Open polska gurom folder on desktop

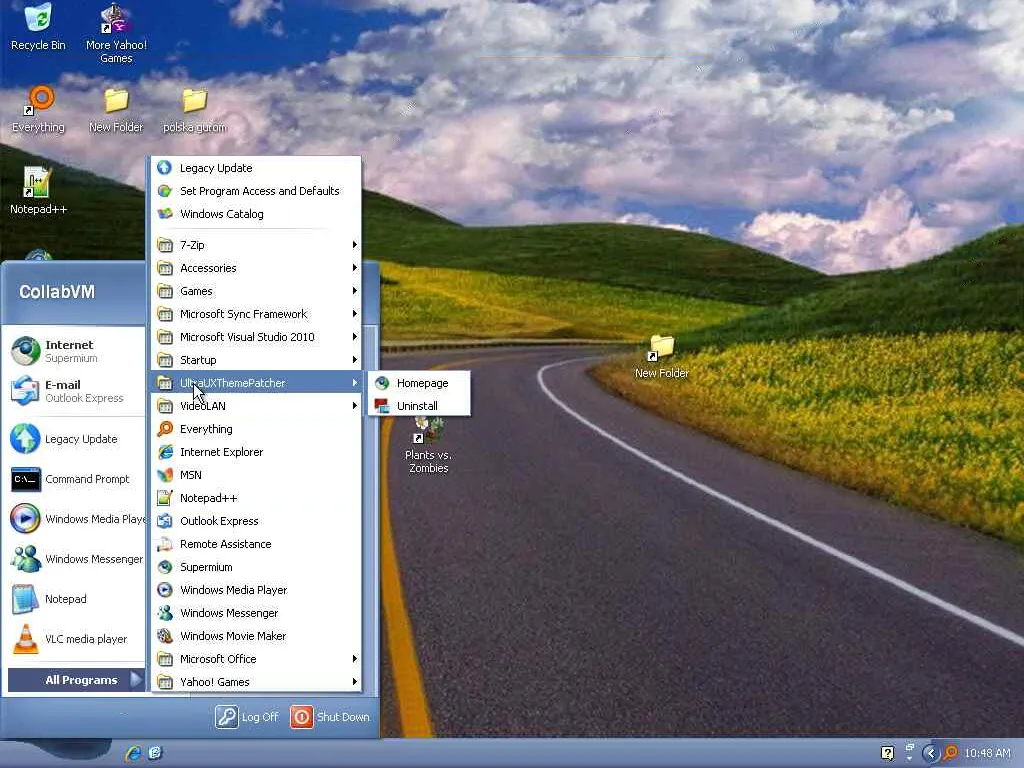195,110
